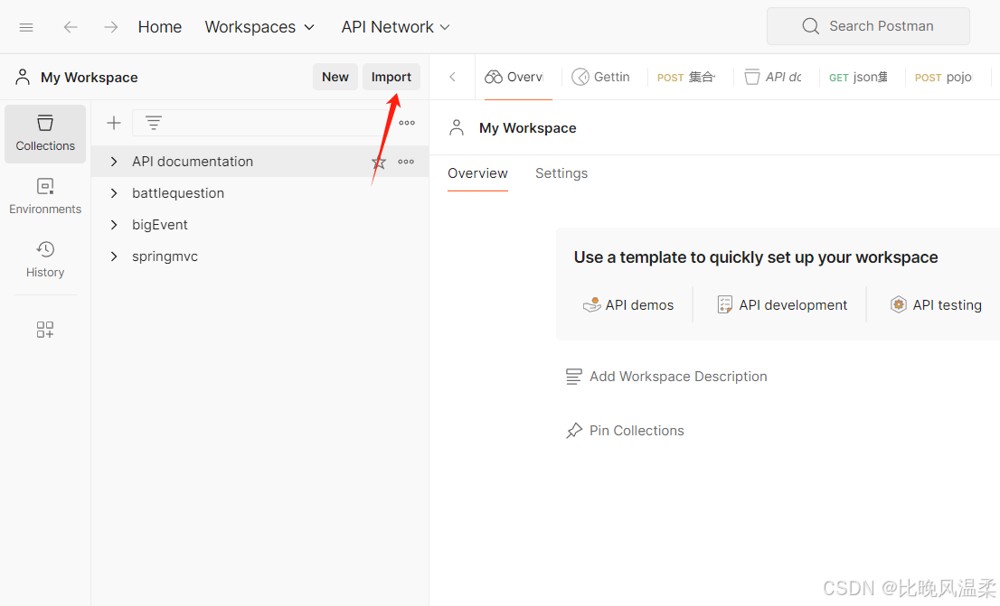
Task: Click the API testing template icon
Action: [x=898, y=304]
